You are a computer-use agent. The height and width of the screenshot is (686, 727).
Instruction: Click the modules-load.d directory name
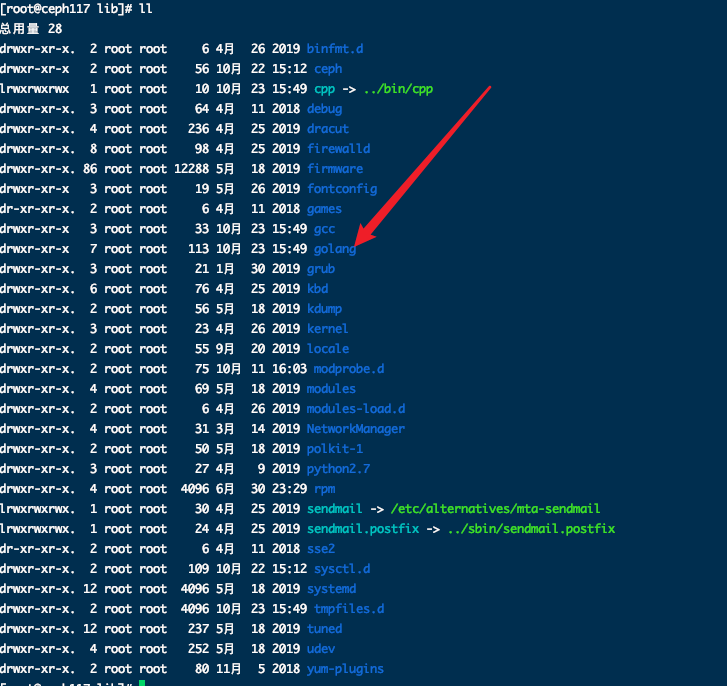[356, 408]
